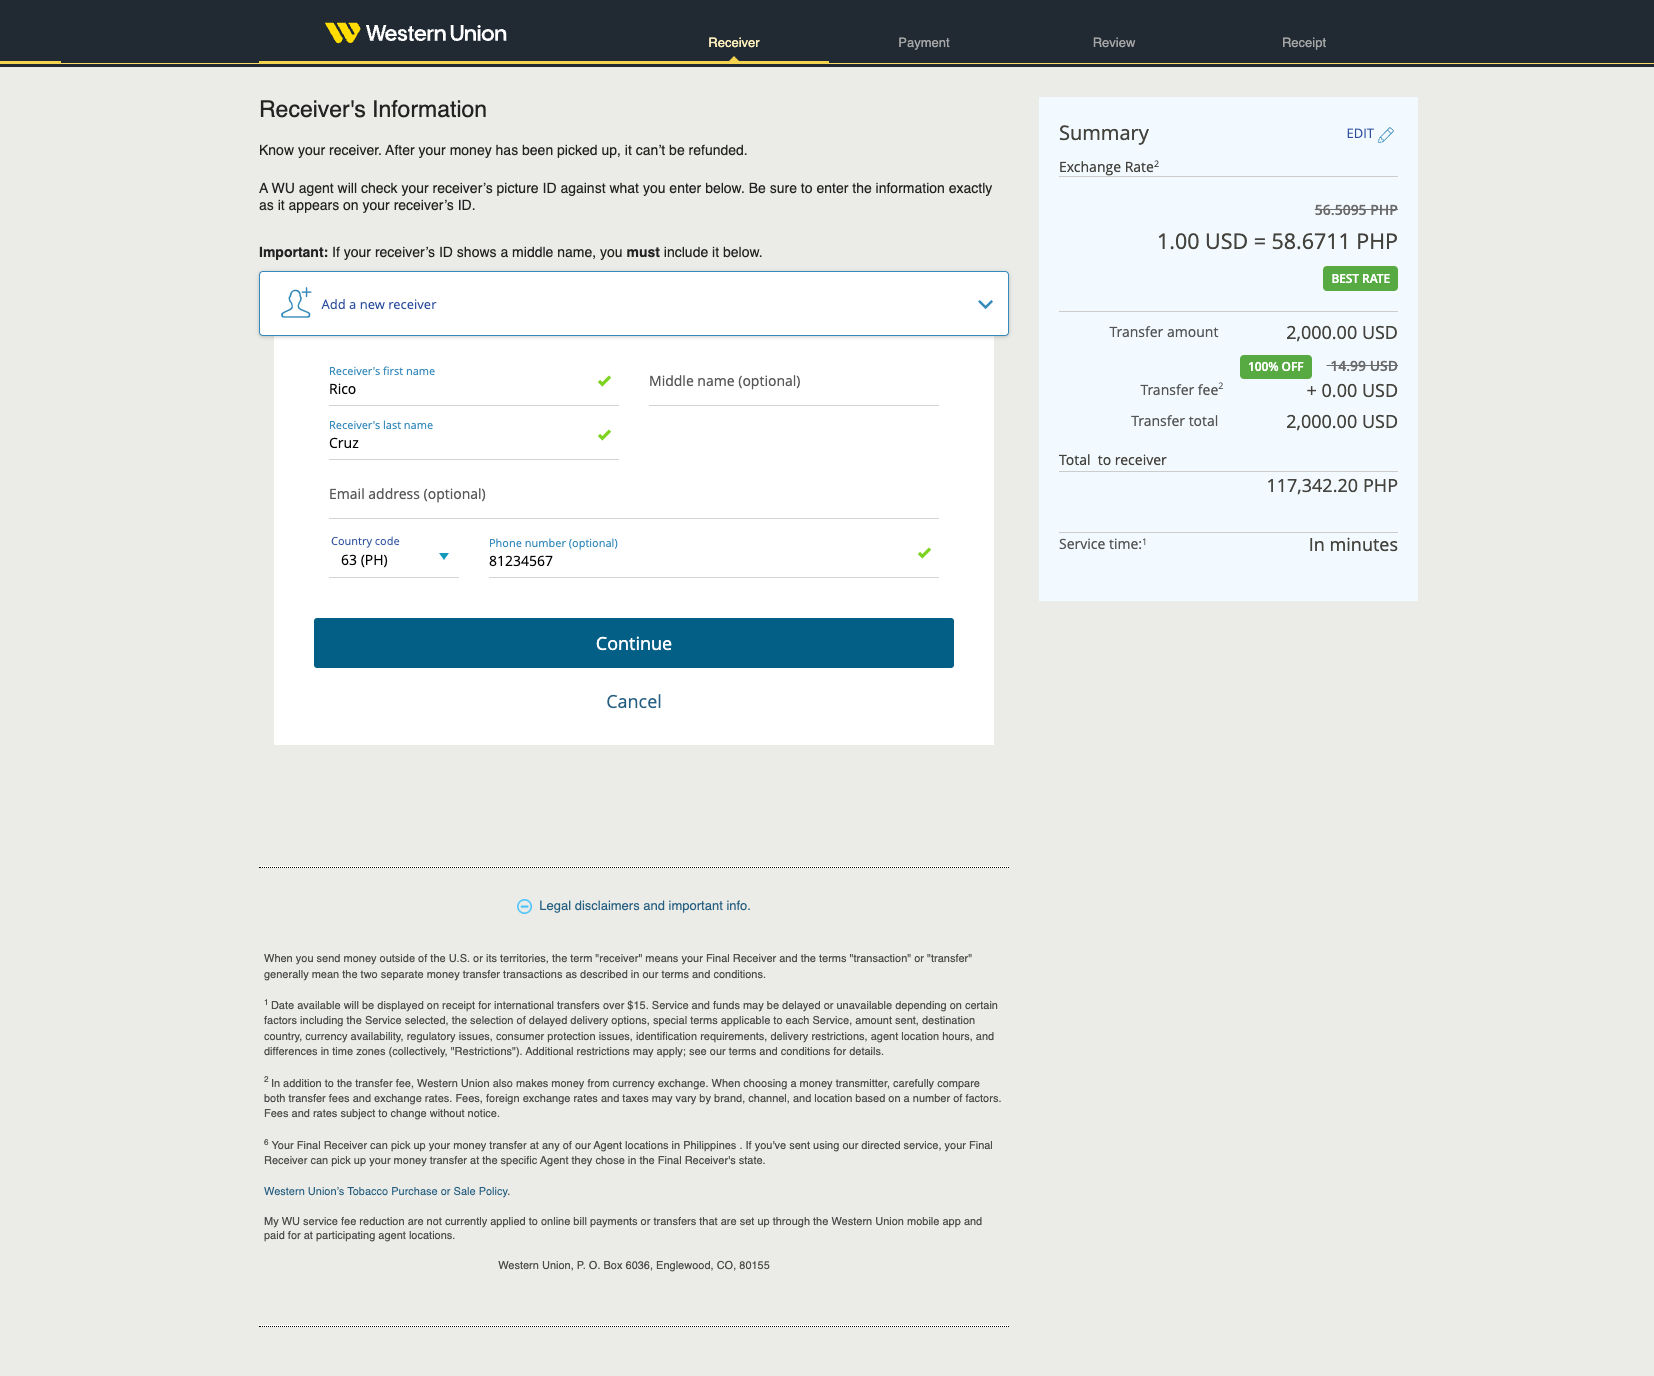Click the EDIT link in Summary
Screen dimensions: 1654x1376
[1360, 134]
